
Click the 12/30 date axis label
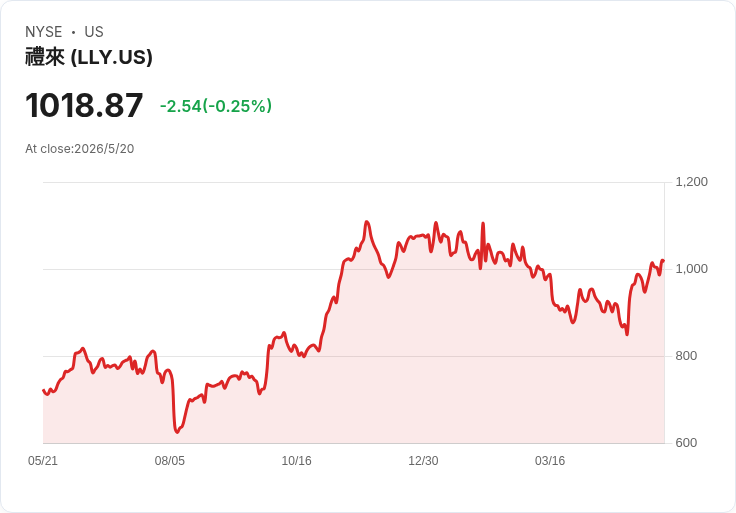tap(423, 460)
